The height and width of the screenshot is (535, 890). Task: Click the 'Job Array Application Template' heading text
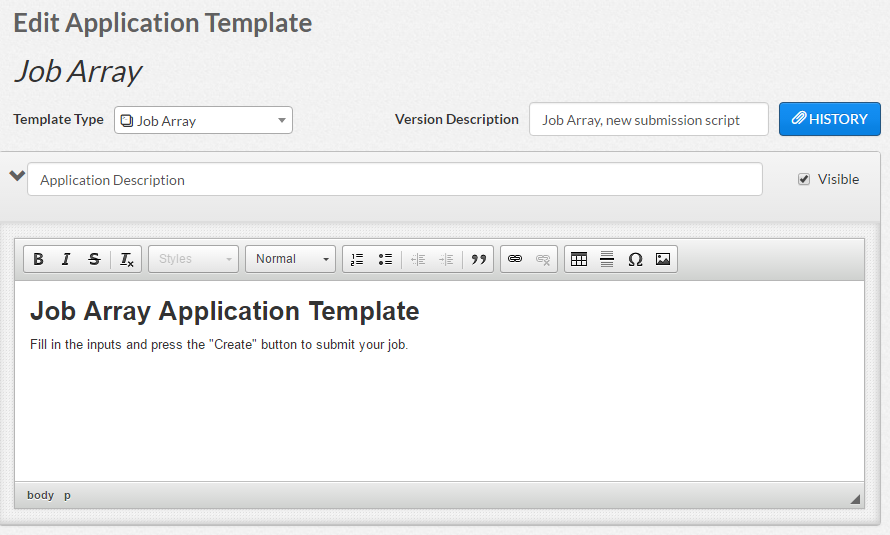225,311
